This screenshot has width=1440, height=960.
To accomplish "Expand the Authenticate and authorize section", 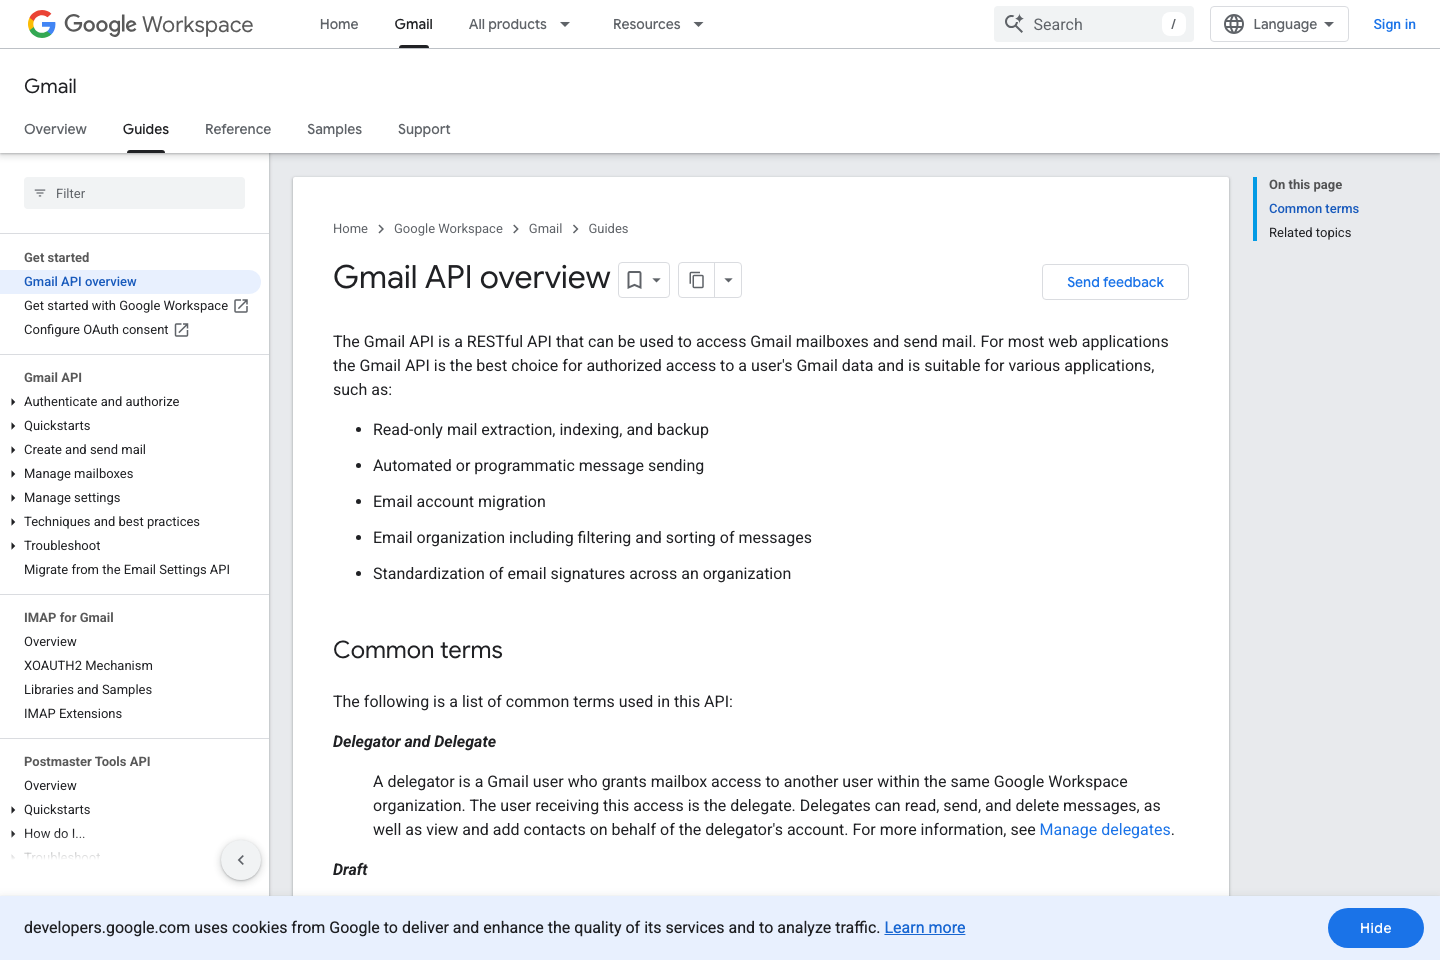I will tap(12, 401).
